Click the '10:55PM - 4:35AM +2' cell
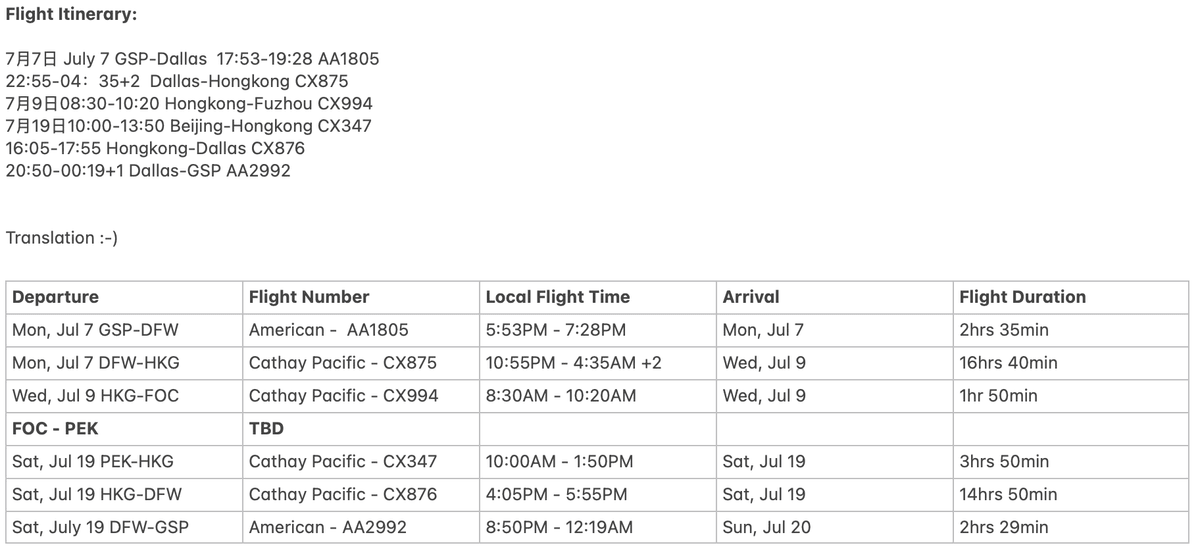1200x553 pixels. point(574,363)
